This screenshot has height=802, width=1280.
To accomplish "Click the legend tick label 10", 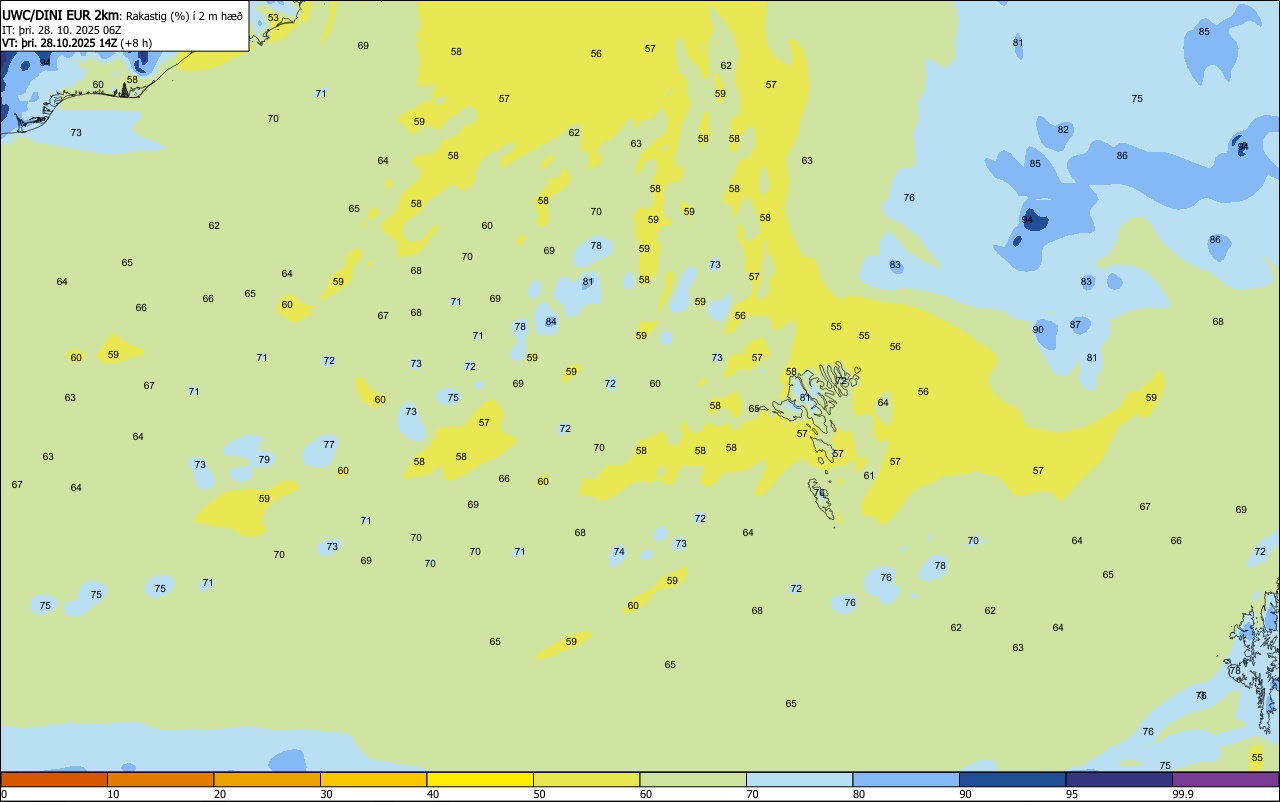I will [113, 794].
